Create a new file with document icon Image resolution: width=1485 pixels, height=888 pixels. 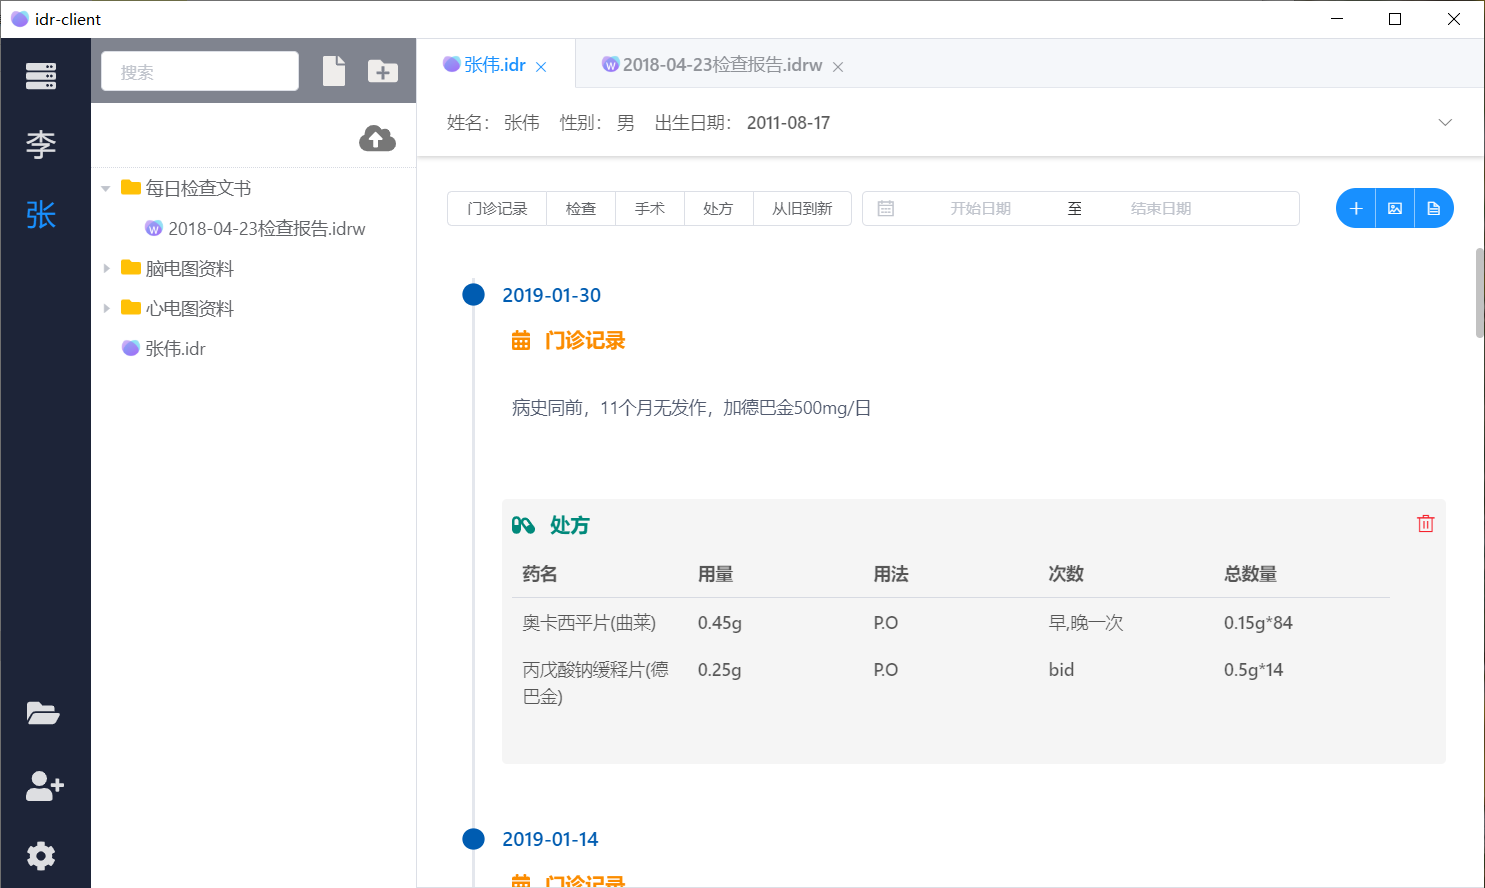pos(334,71)
